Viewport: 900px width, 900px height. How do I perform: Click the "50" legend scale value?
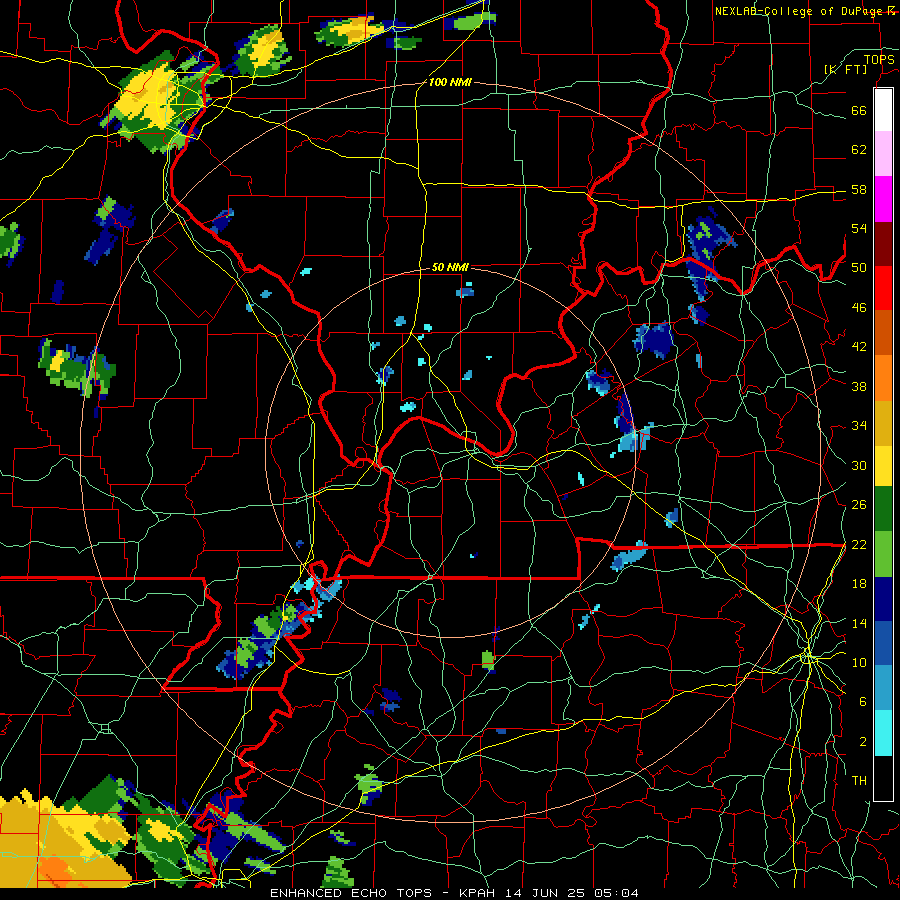pyautogui.click(x=859, y=268)
